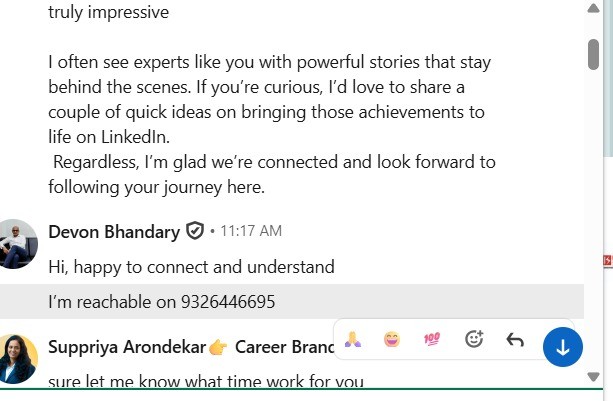Open Suppriya Arondekar's profile picture
This screenshot has height=401, width=613.
(17, 358)
